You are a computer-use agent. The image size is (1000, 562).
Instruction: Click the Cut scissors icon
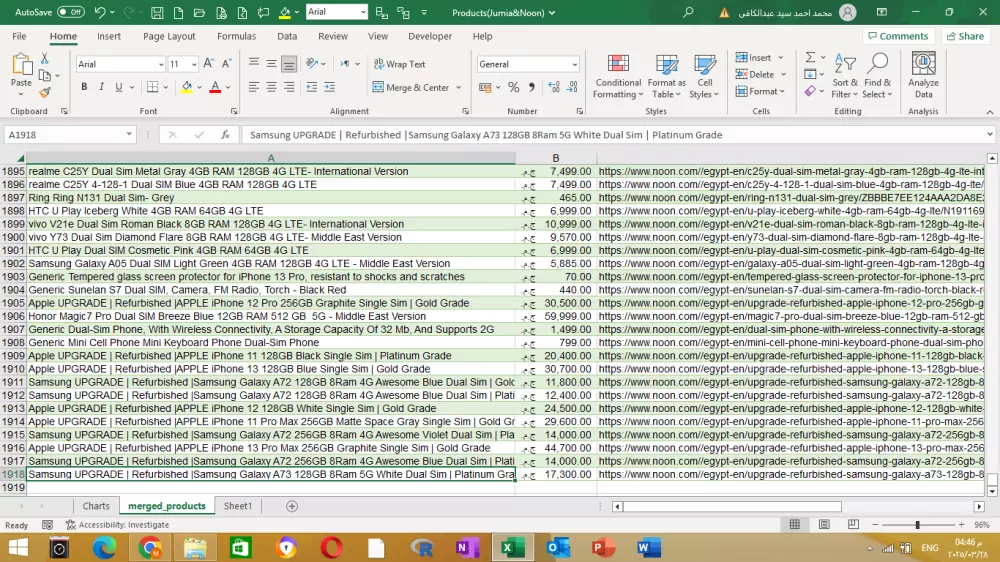(x=45, y=59)
